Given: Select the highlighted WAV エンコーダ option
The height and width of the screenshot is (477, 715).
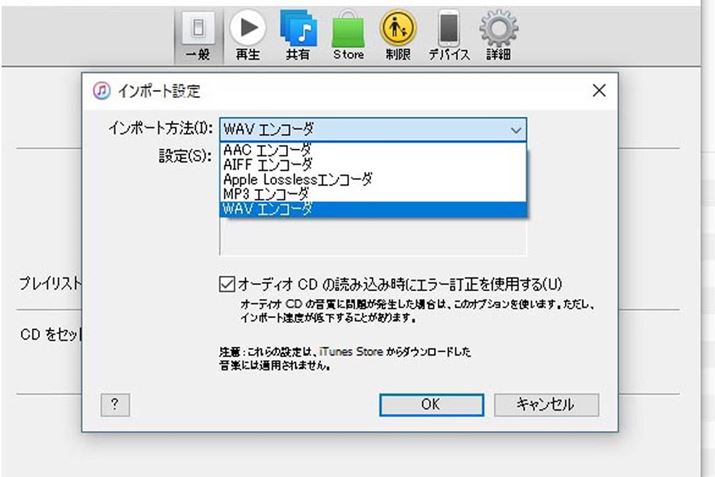Looking at the screenshot, I should [373, 209].
